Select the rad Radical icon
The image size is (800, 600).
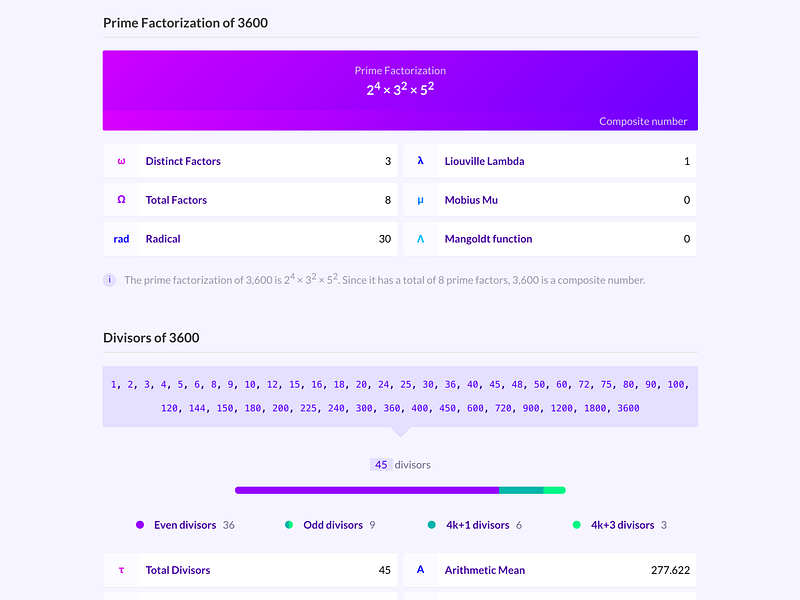point(121,238)
